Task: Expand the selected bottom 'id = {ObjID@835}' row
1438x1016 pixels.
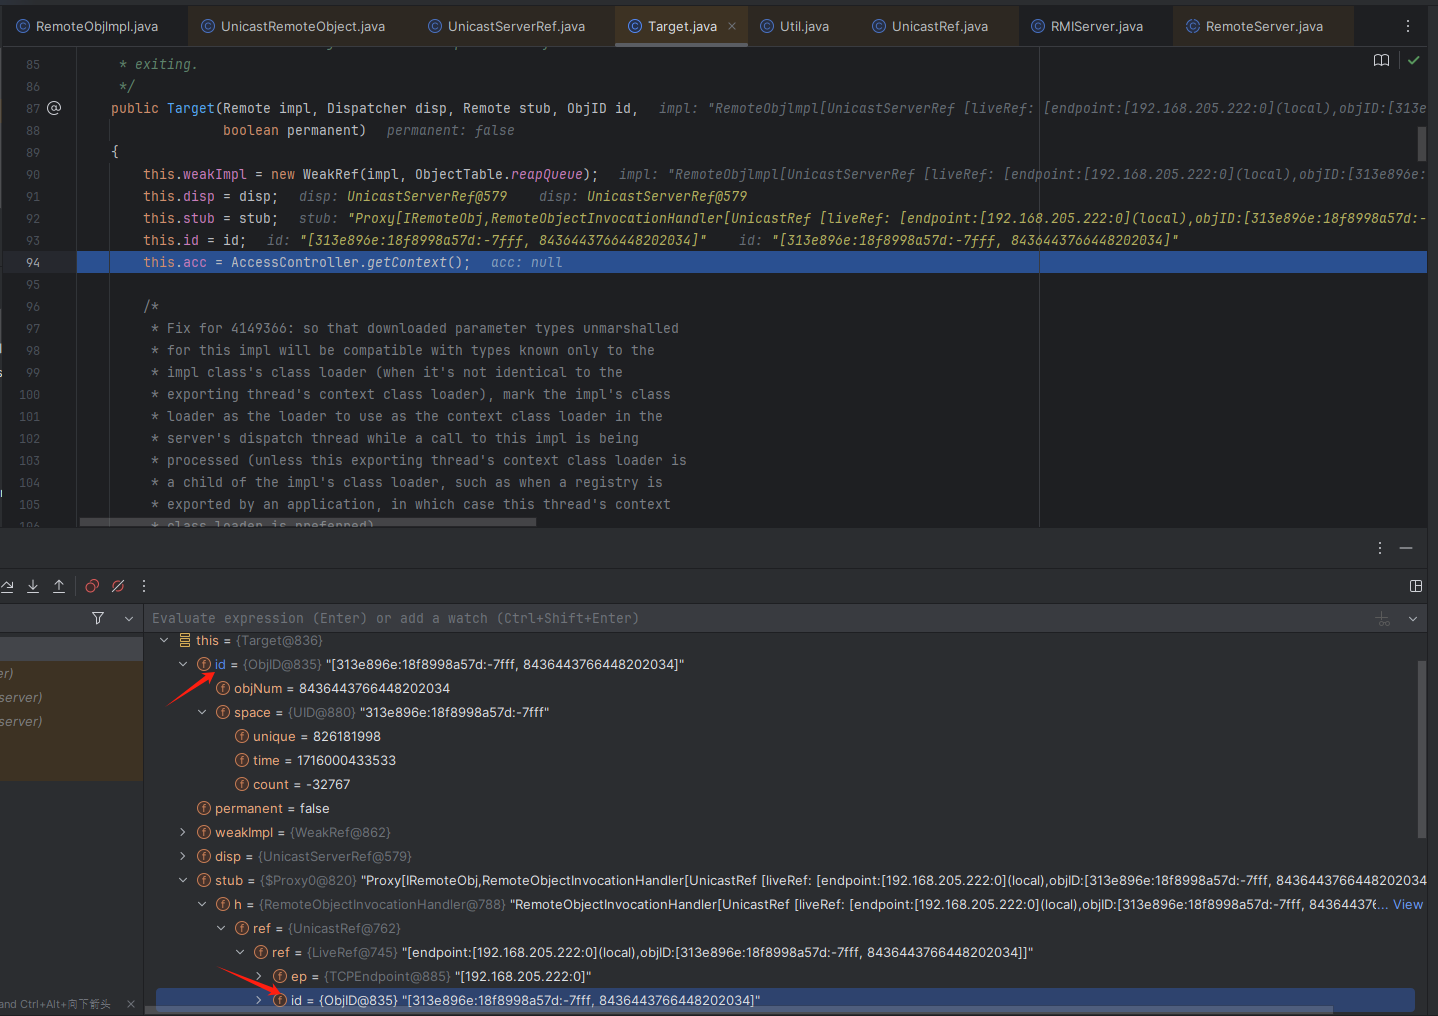Action: 259,1000
